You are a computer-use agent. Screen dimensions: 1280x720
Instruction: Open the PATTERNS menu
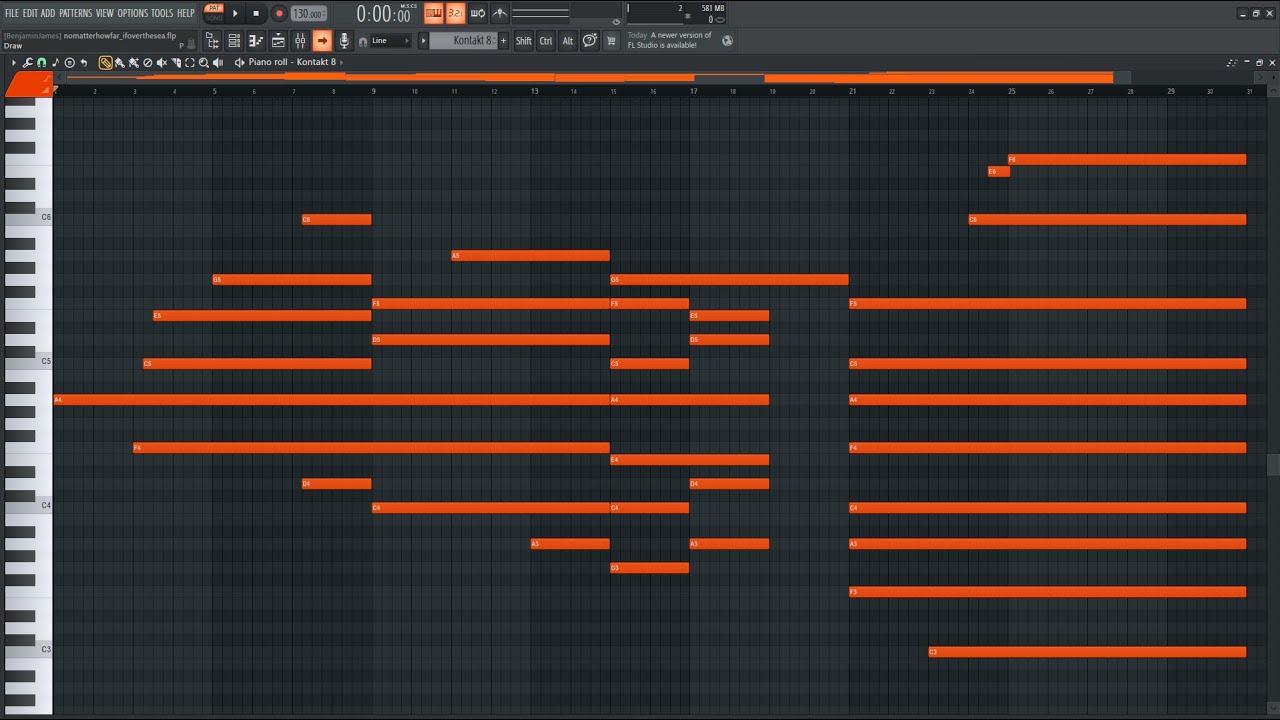tap(75, 13)
